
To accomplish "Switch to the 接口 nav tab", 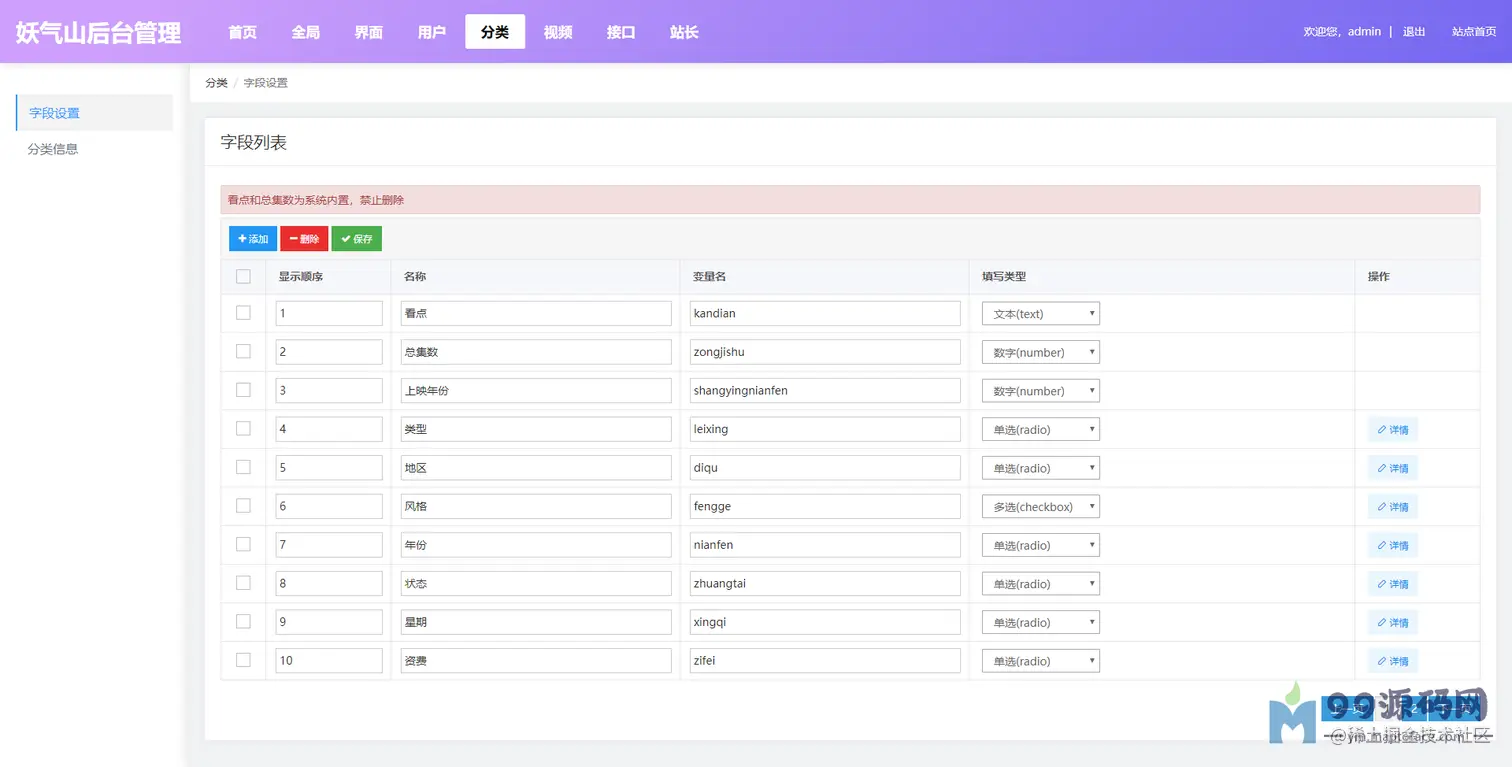I will pyautogui.click(x=621, y=32).
